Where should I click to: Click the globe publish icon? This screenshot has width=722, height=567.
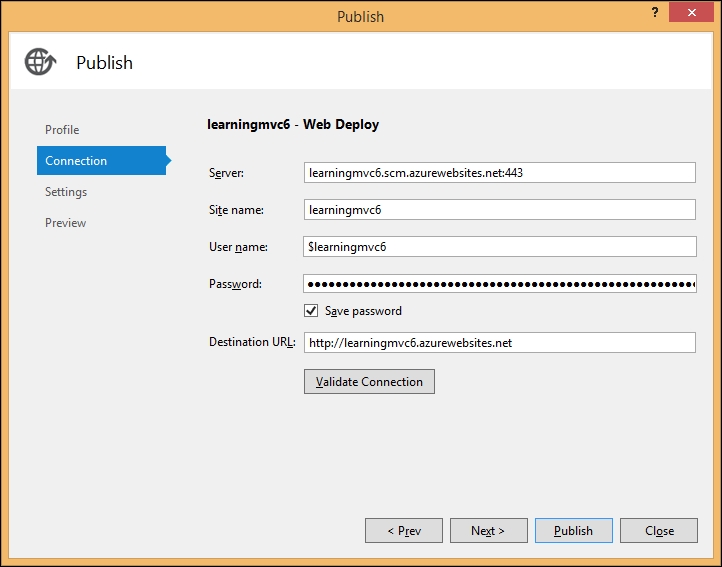[x=41, y=62]
